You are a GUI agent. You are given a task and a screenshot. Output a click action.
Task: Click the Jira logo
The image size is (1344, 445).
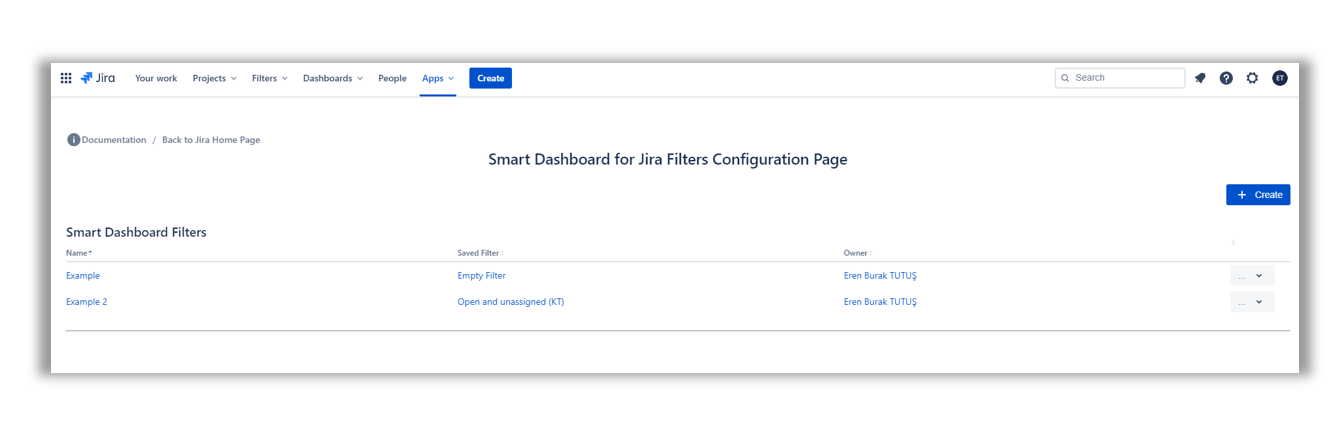coord(98,78)
